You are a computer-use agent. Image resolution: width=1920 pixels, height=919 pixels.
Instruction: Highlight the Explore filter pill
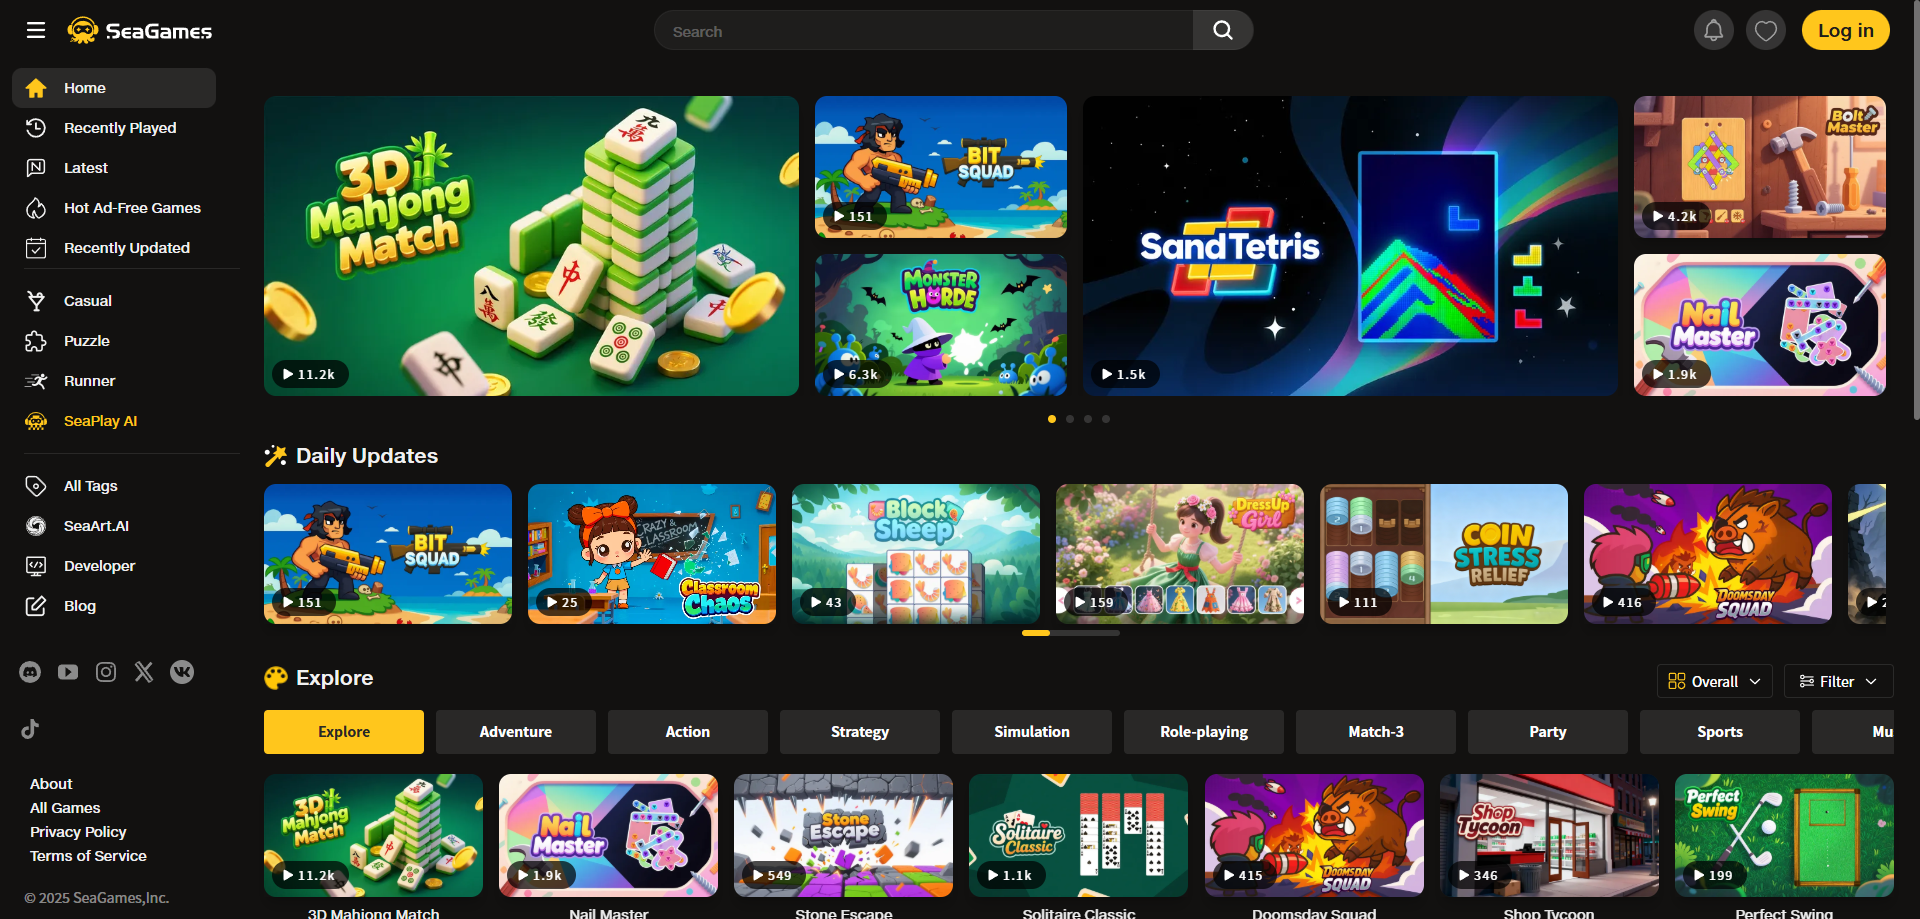(x=343, y=731)
